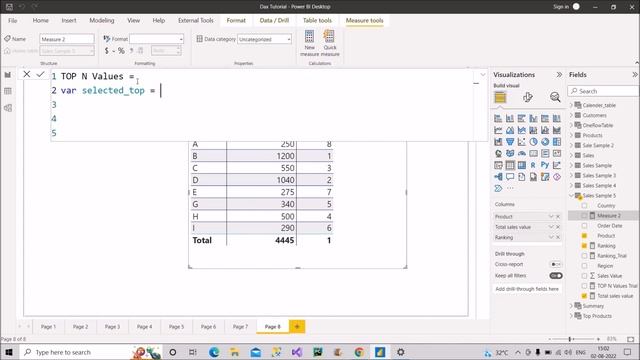The width and height of the screenshot is (640, 360).
Task: Click the Sign in button
Action: (x=560, y=7)
